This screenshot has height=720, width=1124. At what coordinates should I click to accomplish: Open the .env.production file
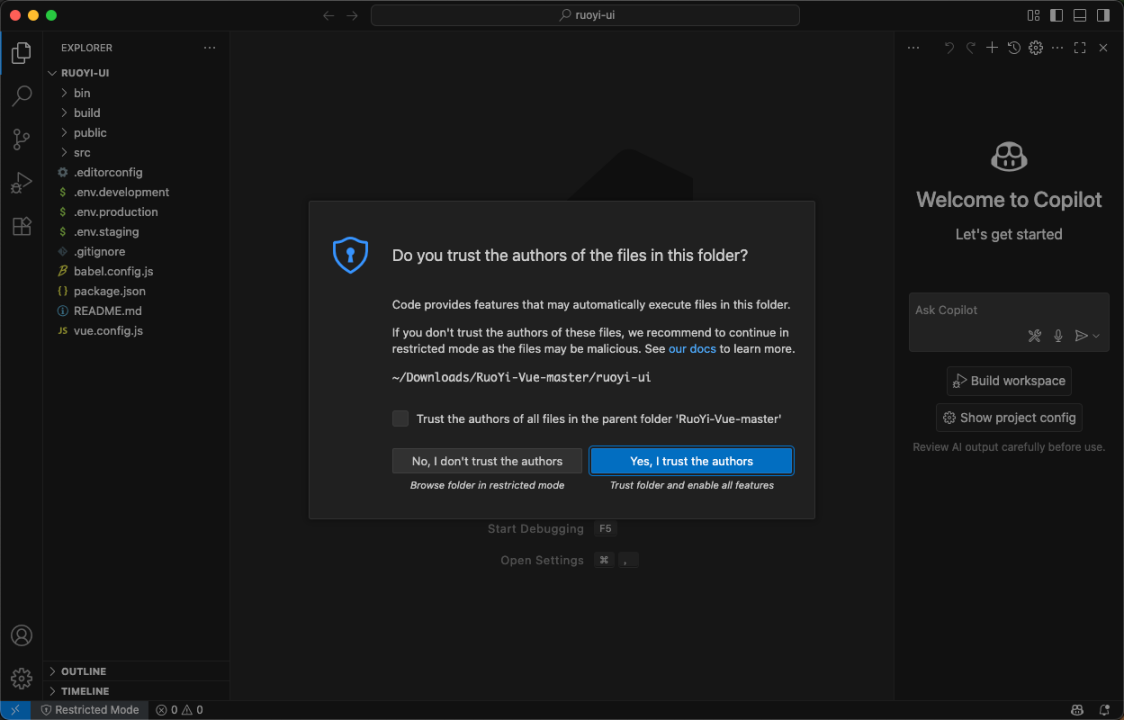point(136,212)
